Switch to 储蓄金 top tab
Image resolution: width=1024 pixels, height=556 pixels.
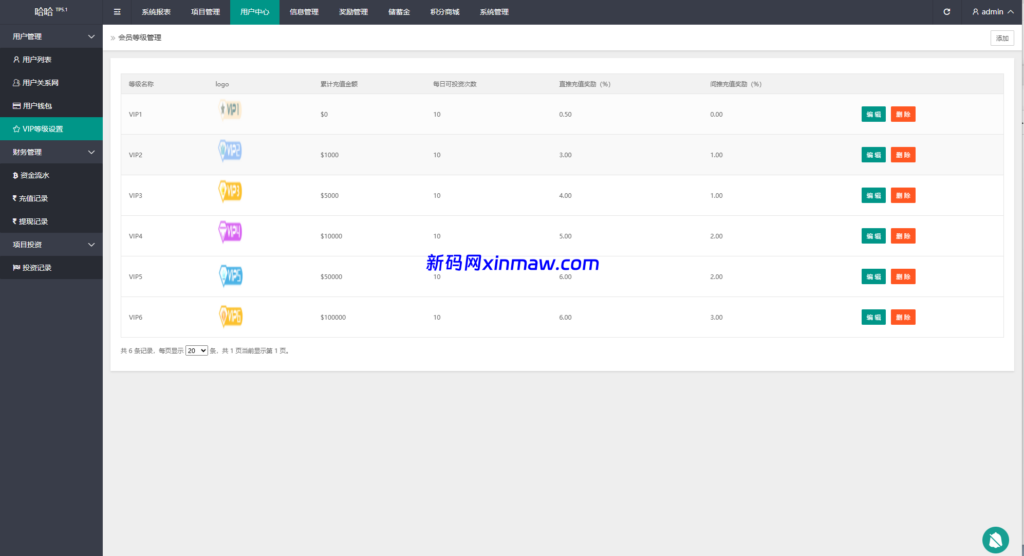coord(399,12)
